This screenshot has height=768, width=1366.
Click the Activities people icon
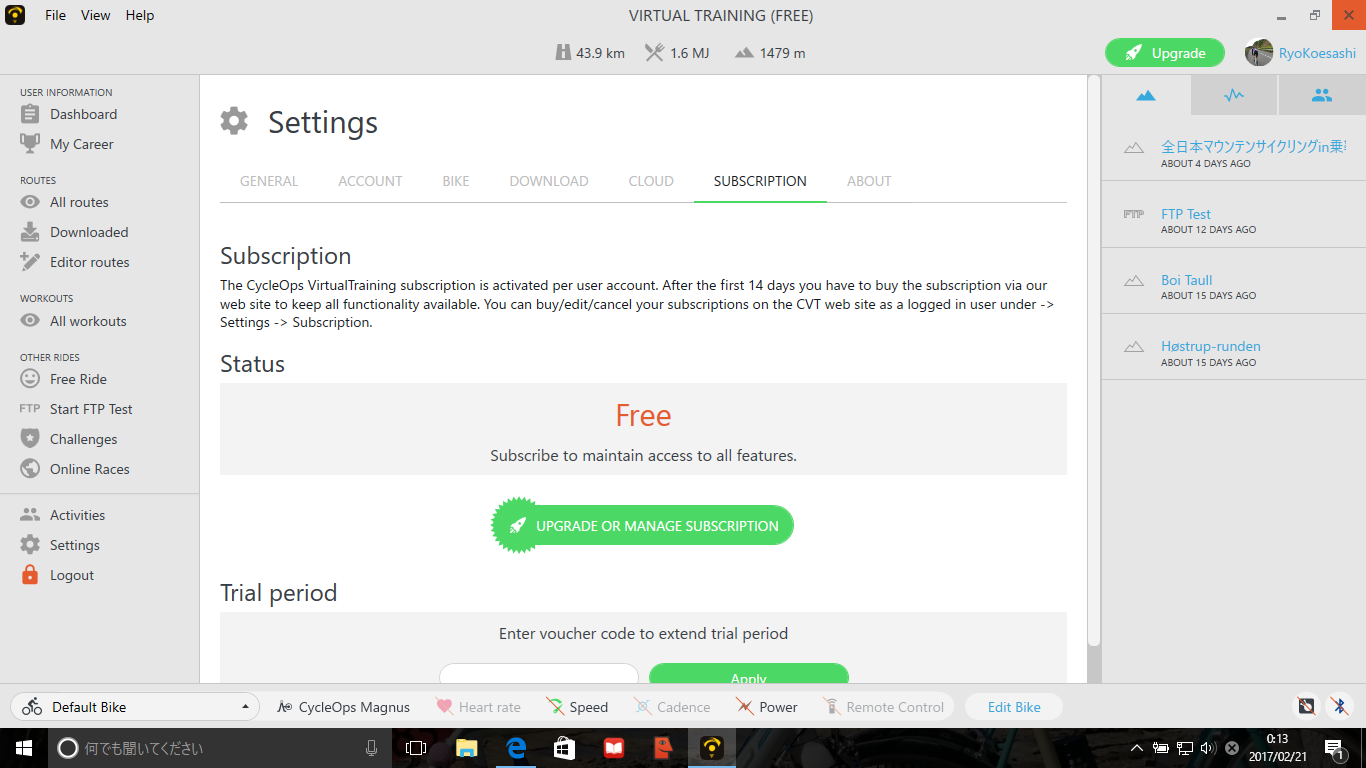point(30,515)
